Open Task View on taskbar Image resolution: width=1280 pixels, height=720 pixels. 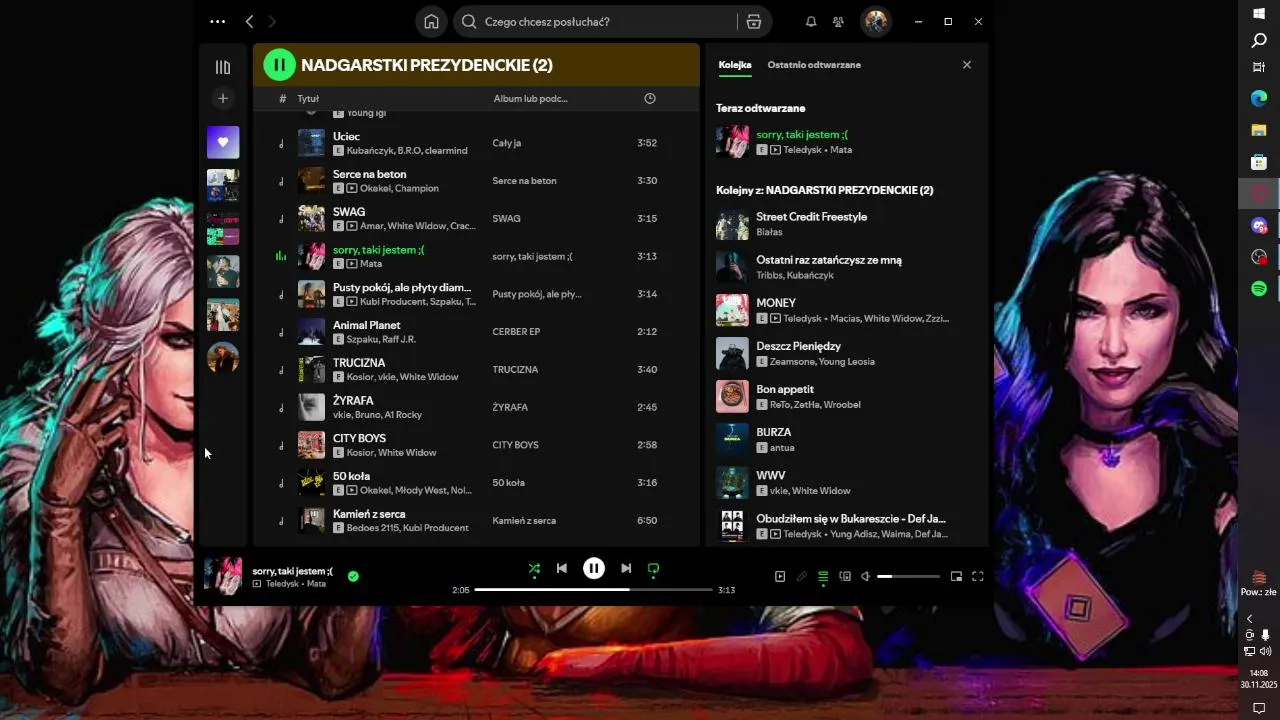tap(1259, 67)
